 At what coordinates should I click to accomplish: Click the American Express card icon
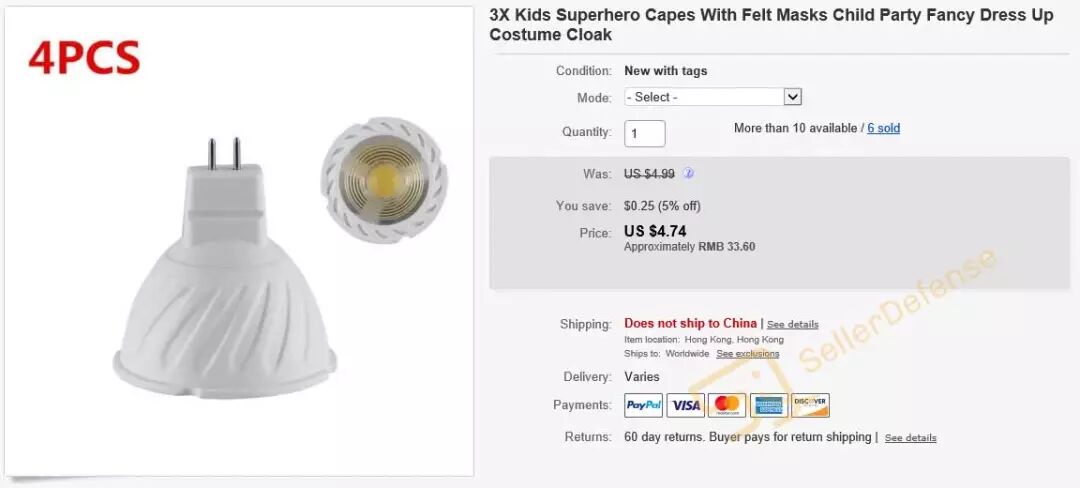click(769, 405)
